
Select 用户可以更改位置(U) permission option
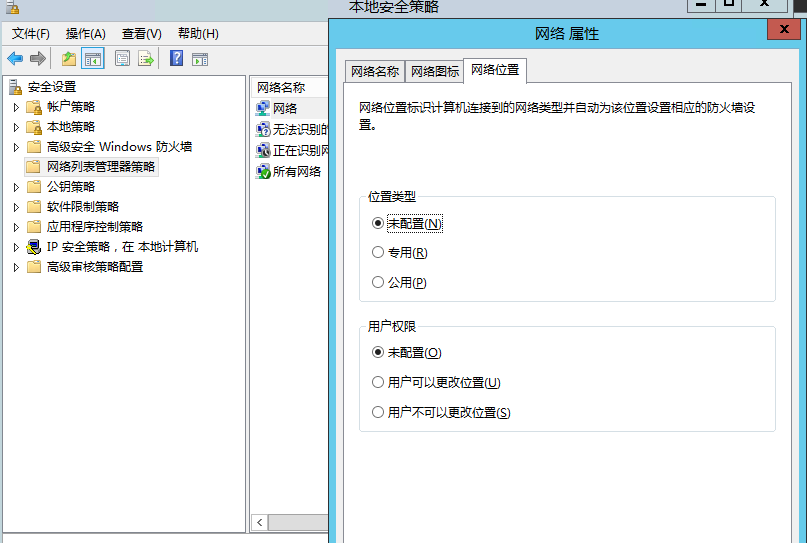pyautogui.click(x=378, y=382)
